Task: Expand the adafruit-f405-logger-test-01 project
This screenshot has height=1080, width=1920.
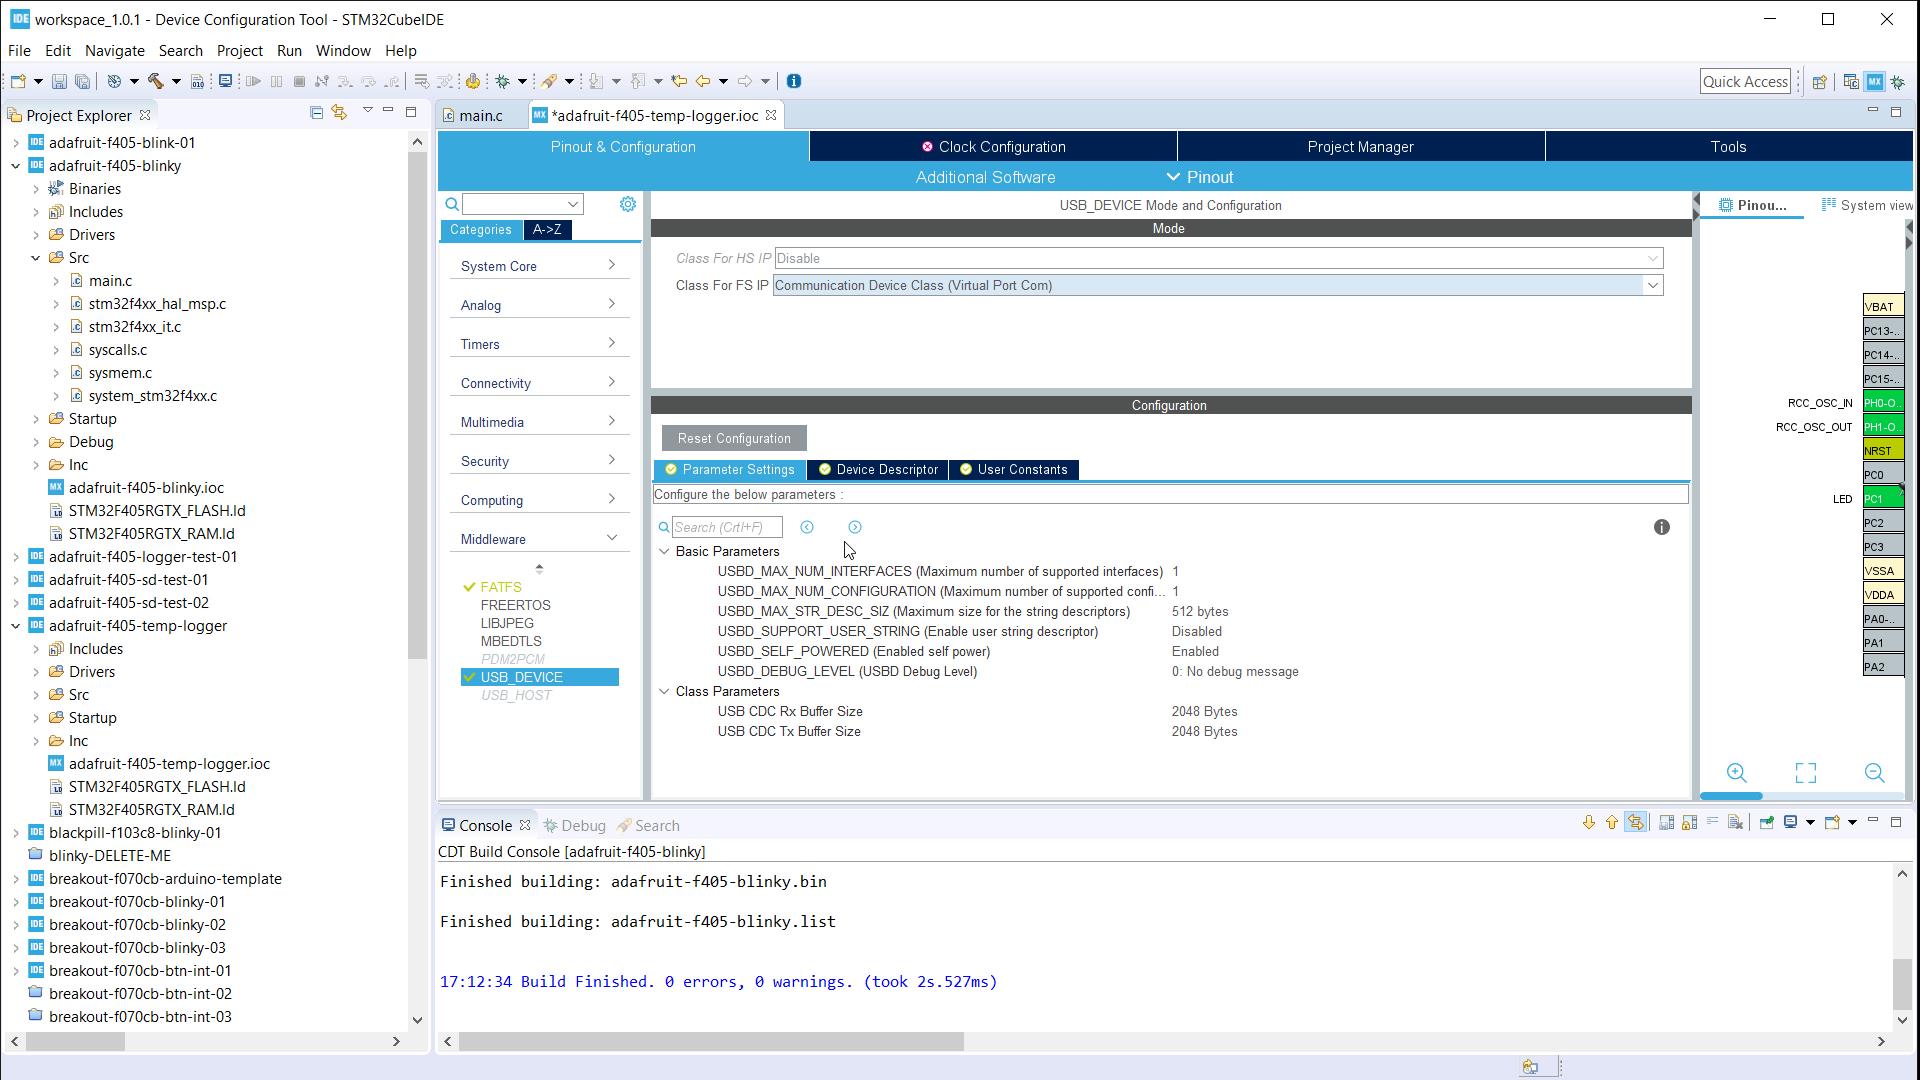Action: click(x=17, y=556)
